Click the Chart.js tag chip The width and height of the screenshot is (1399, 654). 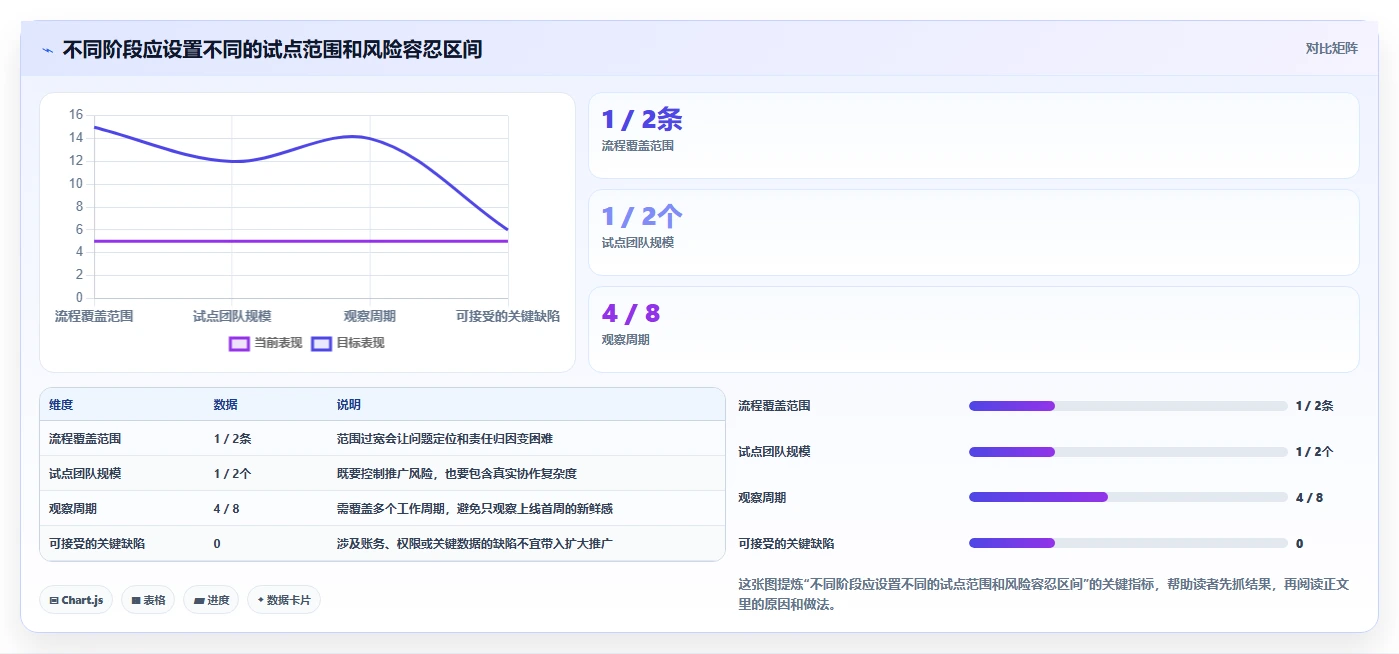[x=76, y=600]
